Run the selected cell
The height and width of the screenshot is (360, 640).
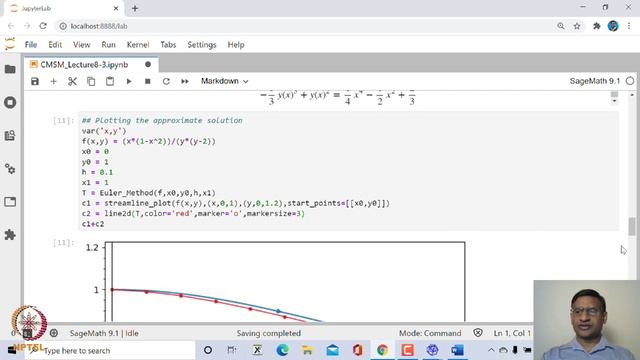129,81
